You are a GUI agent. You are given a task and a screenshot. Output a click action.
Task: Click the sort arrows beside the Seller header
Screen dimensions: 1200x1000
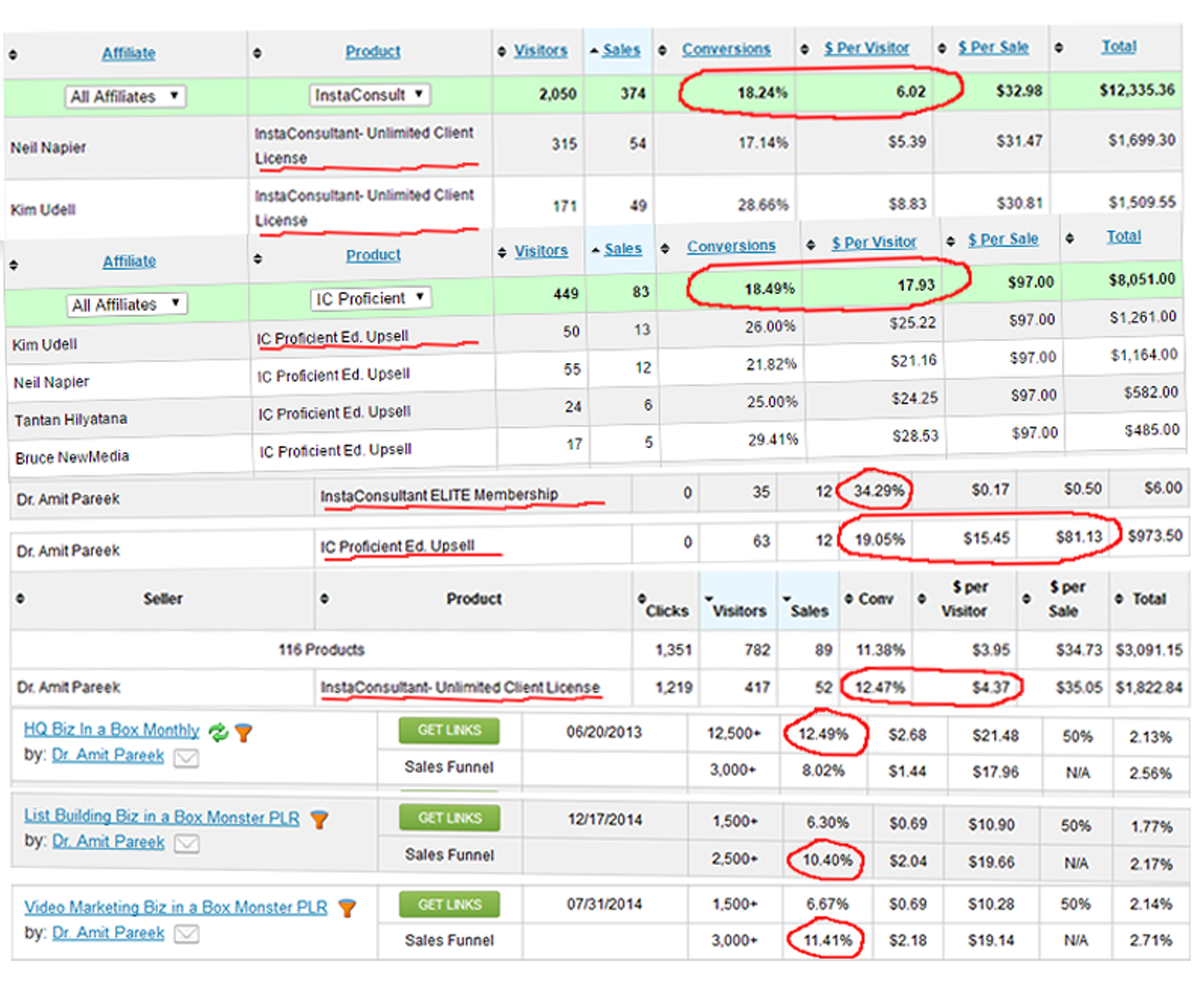(x=21, y=599)
